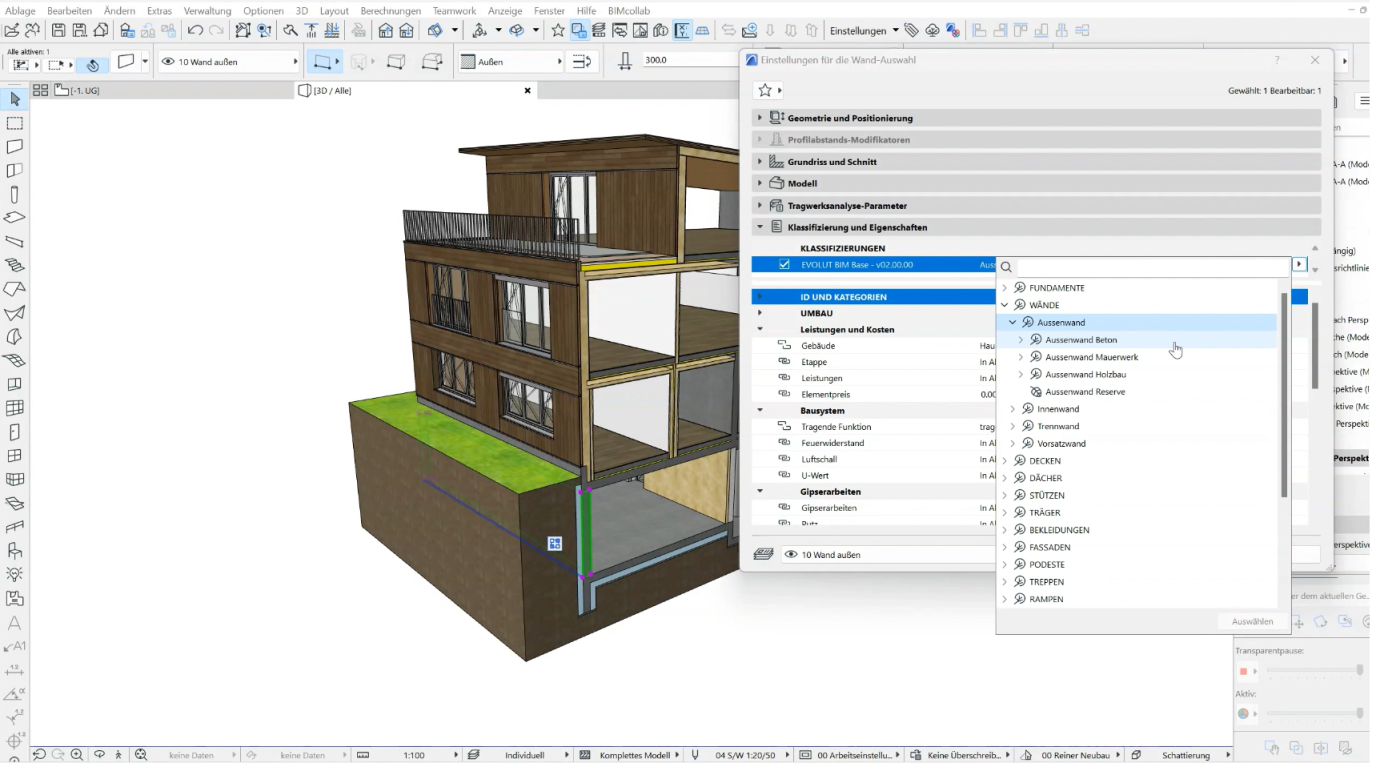Open the Berechnungen menu
Screen dimensions: 1376x763
pyautogui.click(x=391, y=10)
